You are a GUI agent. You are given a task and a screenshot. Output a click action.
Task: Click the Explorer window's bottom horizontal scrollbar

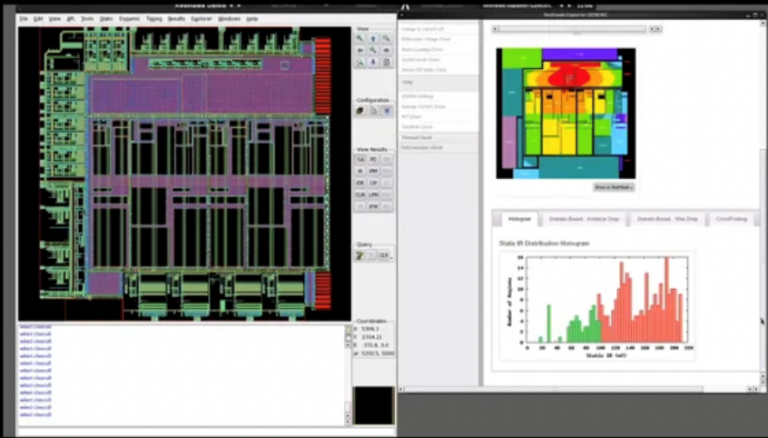pyautogui.click(x=576, y=389)
